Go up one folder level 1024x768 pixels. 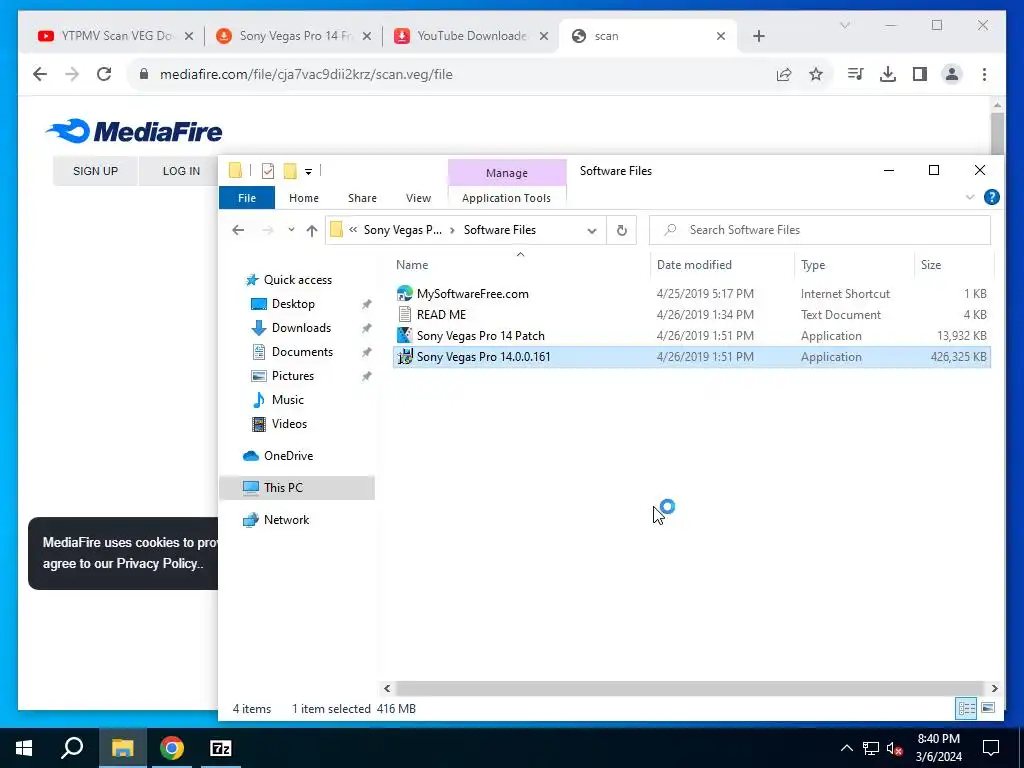click(312, 230)
